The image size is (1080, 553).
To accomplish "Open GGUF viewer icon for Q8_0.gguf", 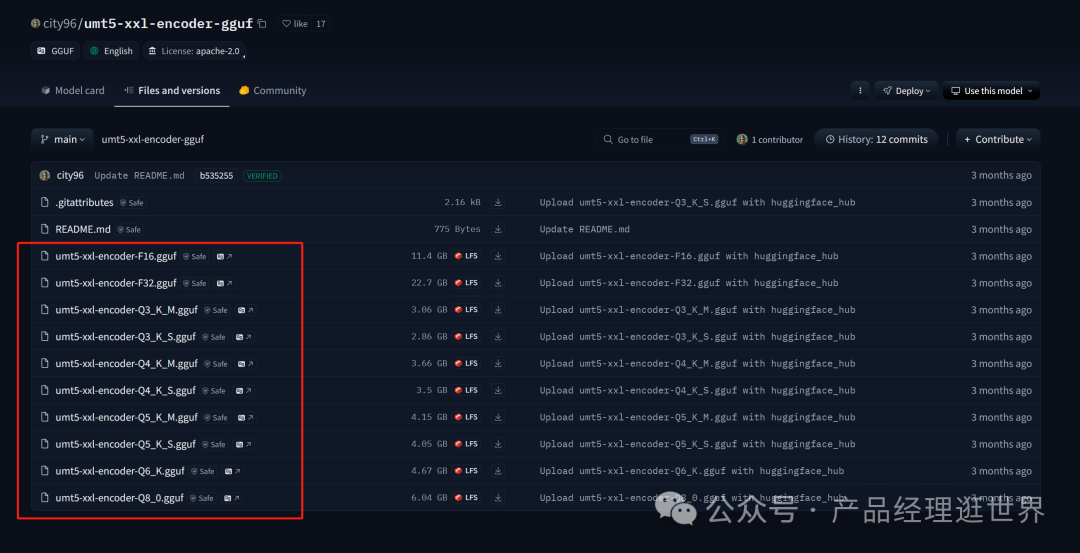I will (232, 498).
